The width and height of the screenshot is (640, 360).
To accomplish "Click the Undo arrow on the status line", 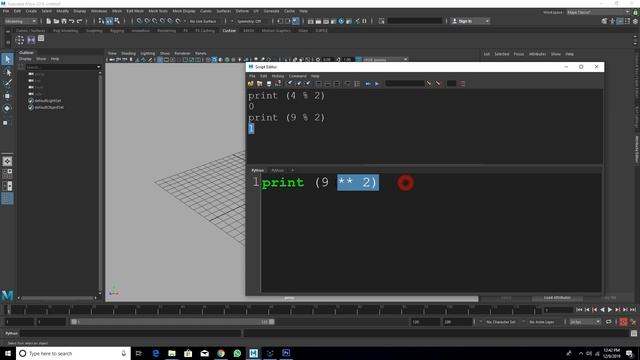I will click(71, 21).
